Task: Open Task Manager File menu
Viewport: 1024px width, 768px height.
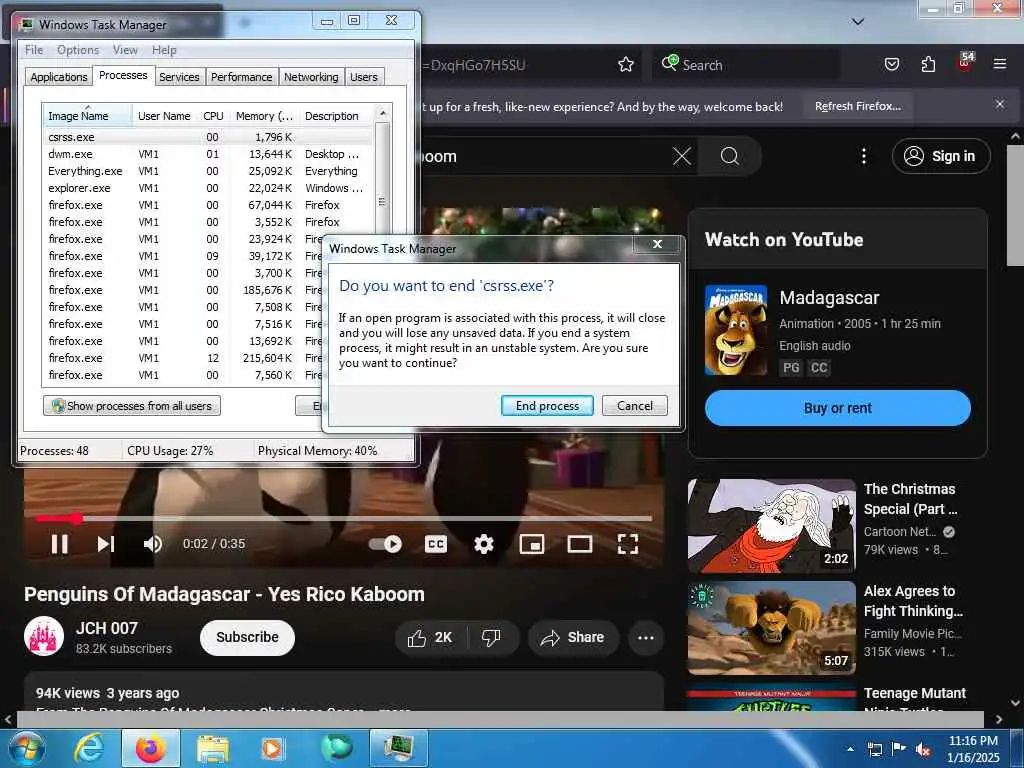Action: tap(34, 50)
